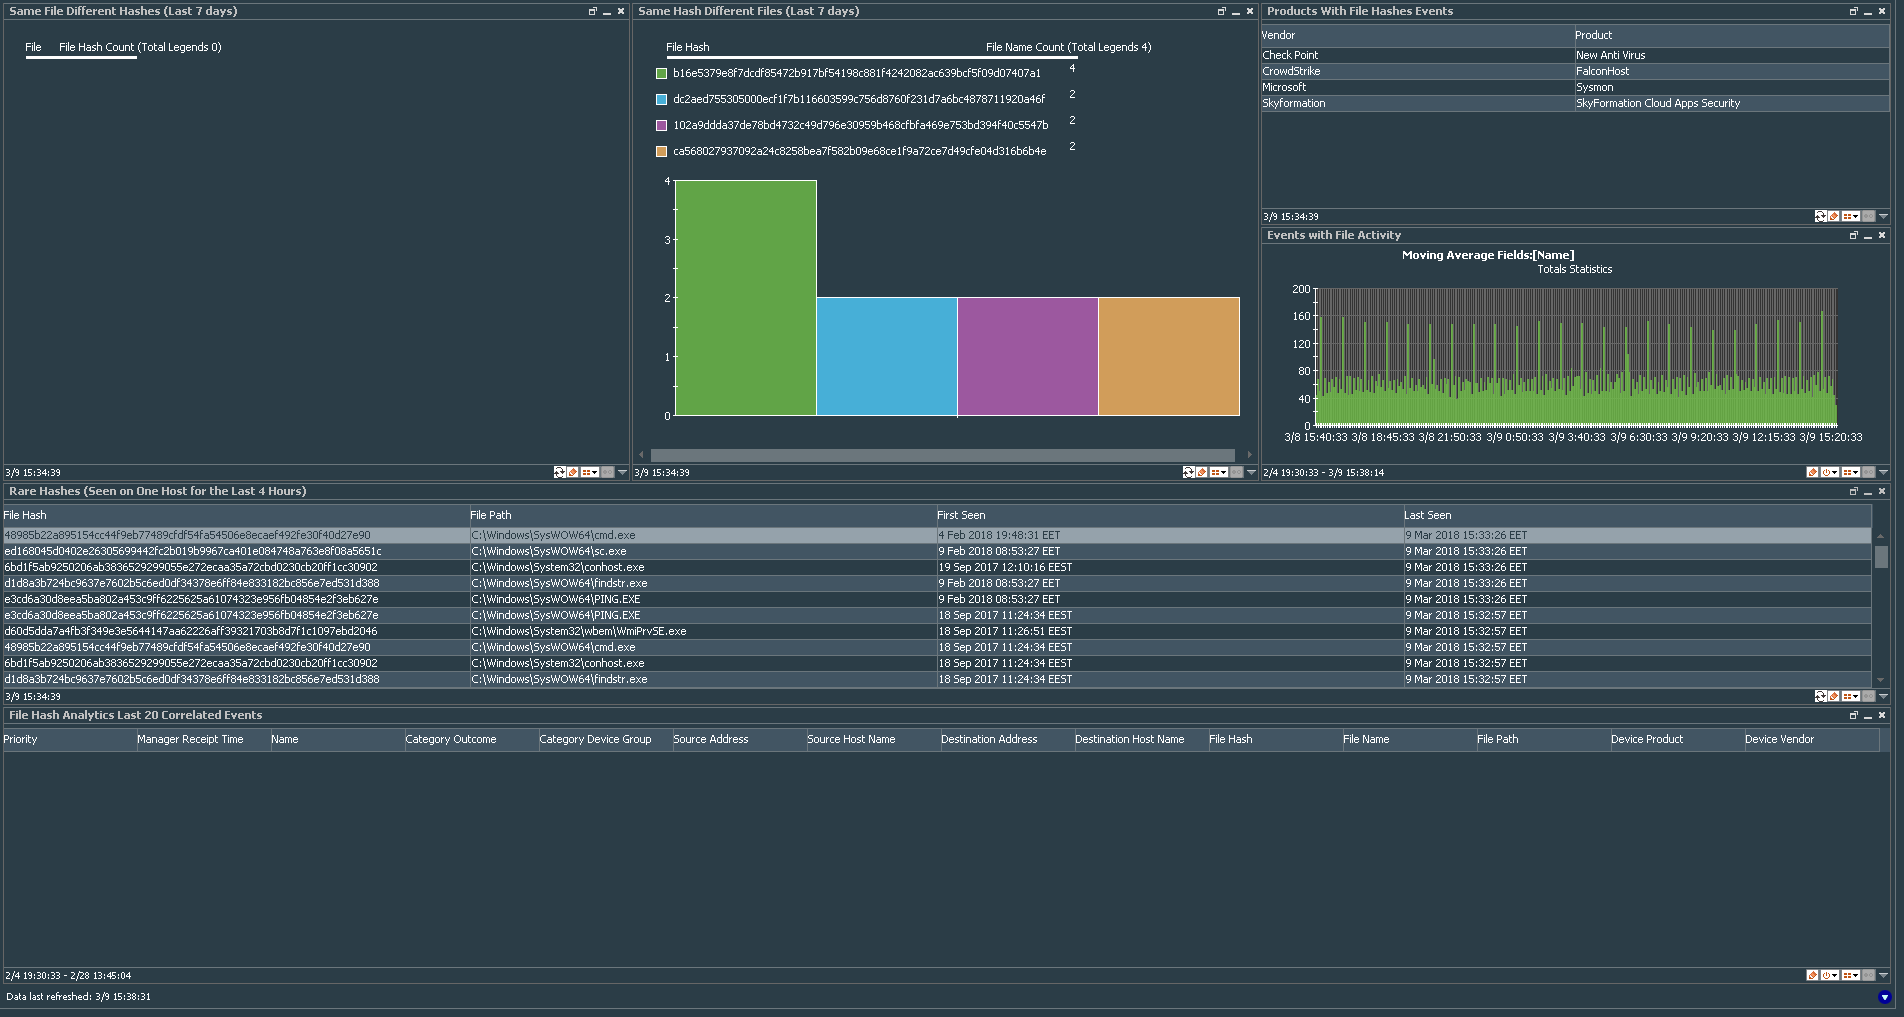This screenshot has height=1017, width=1904.
Task: Select the sc.exe row in Rare Hashes
Action: 548,551
